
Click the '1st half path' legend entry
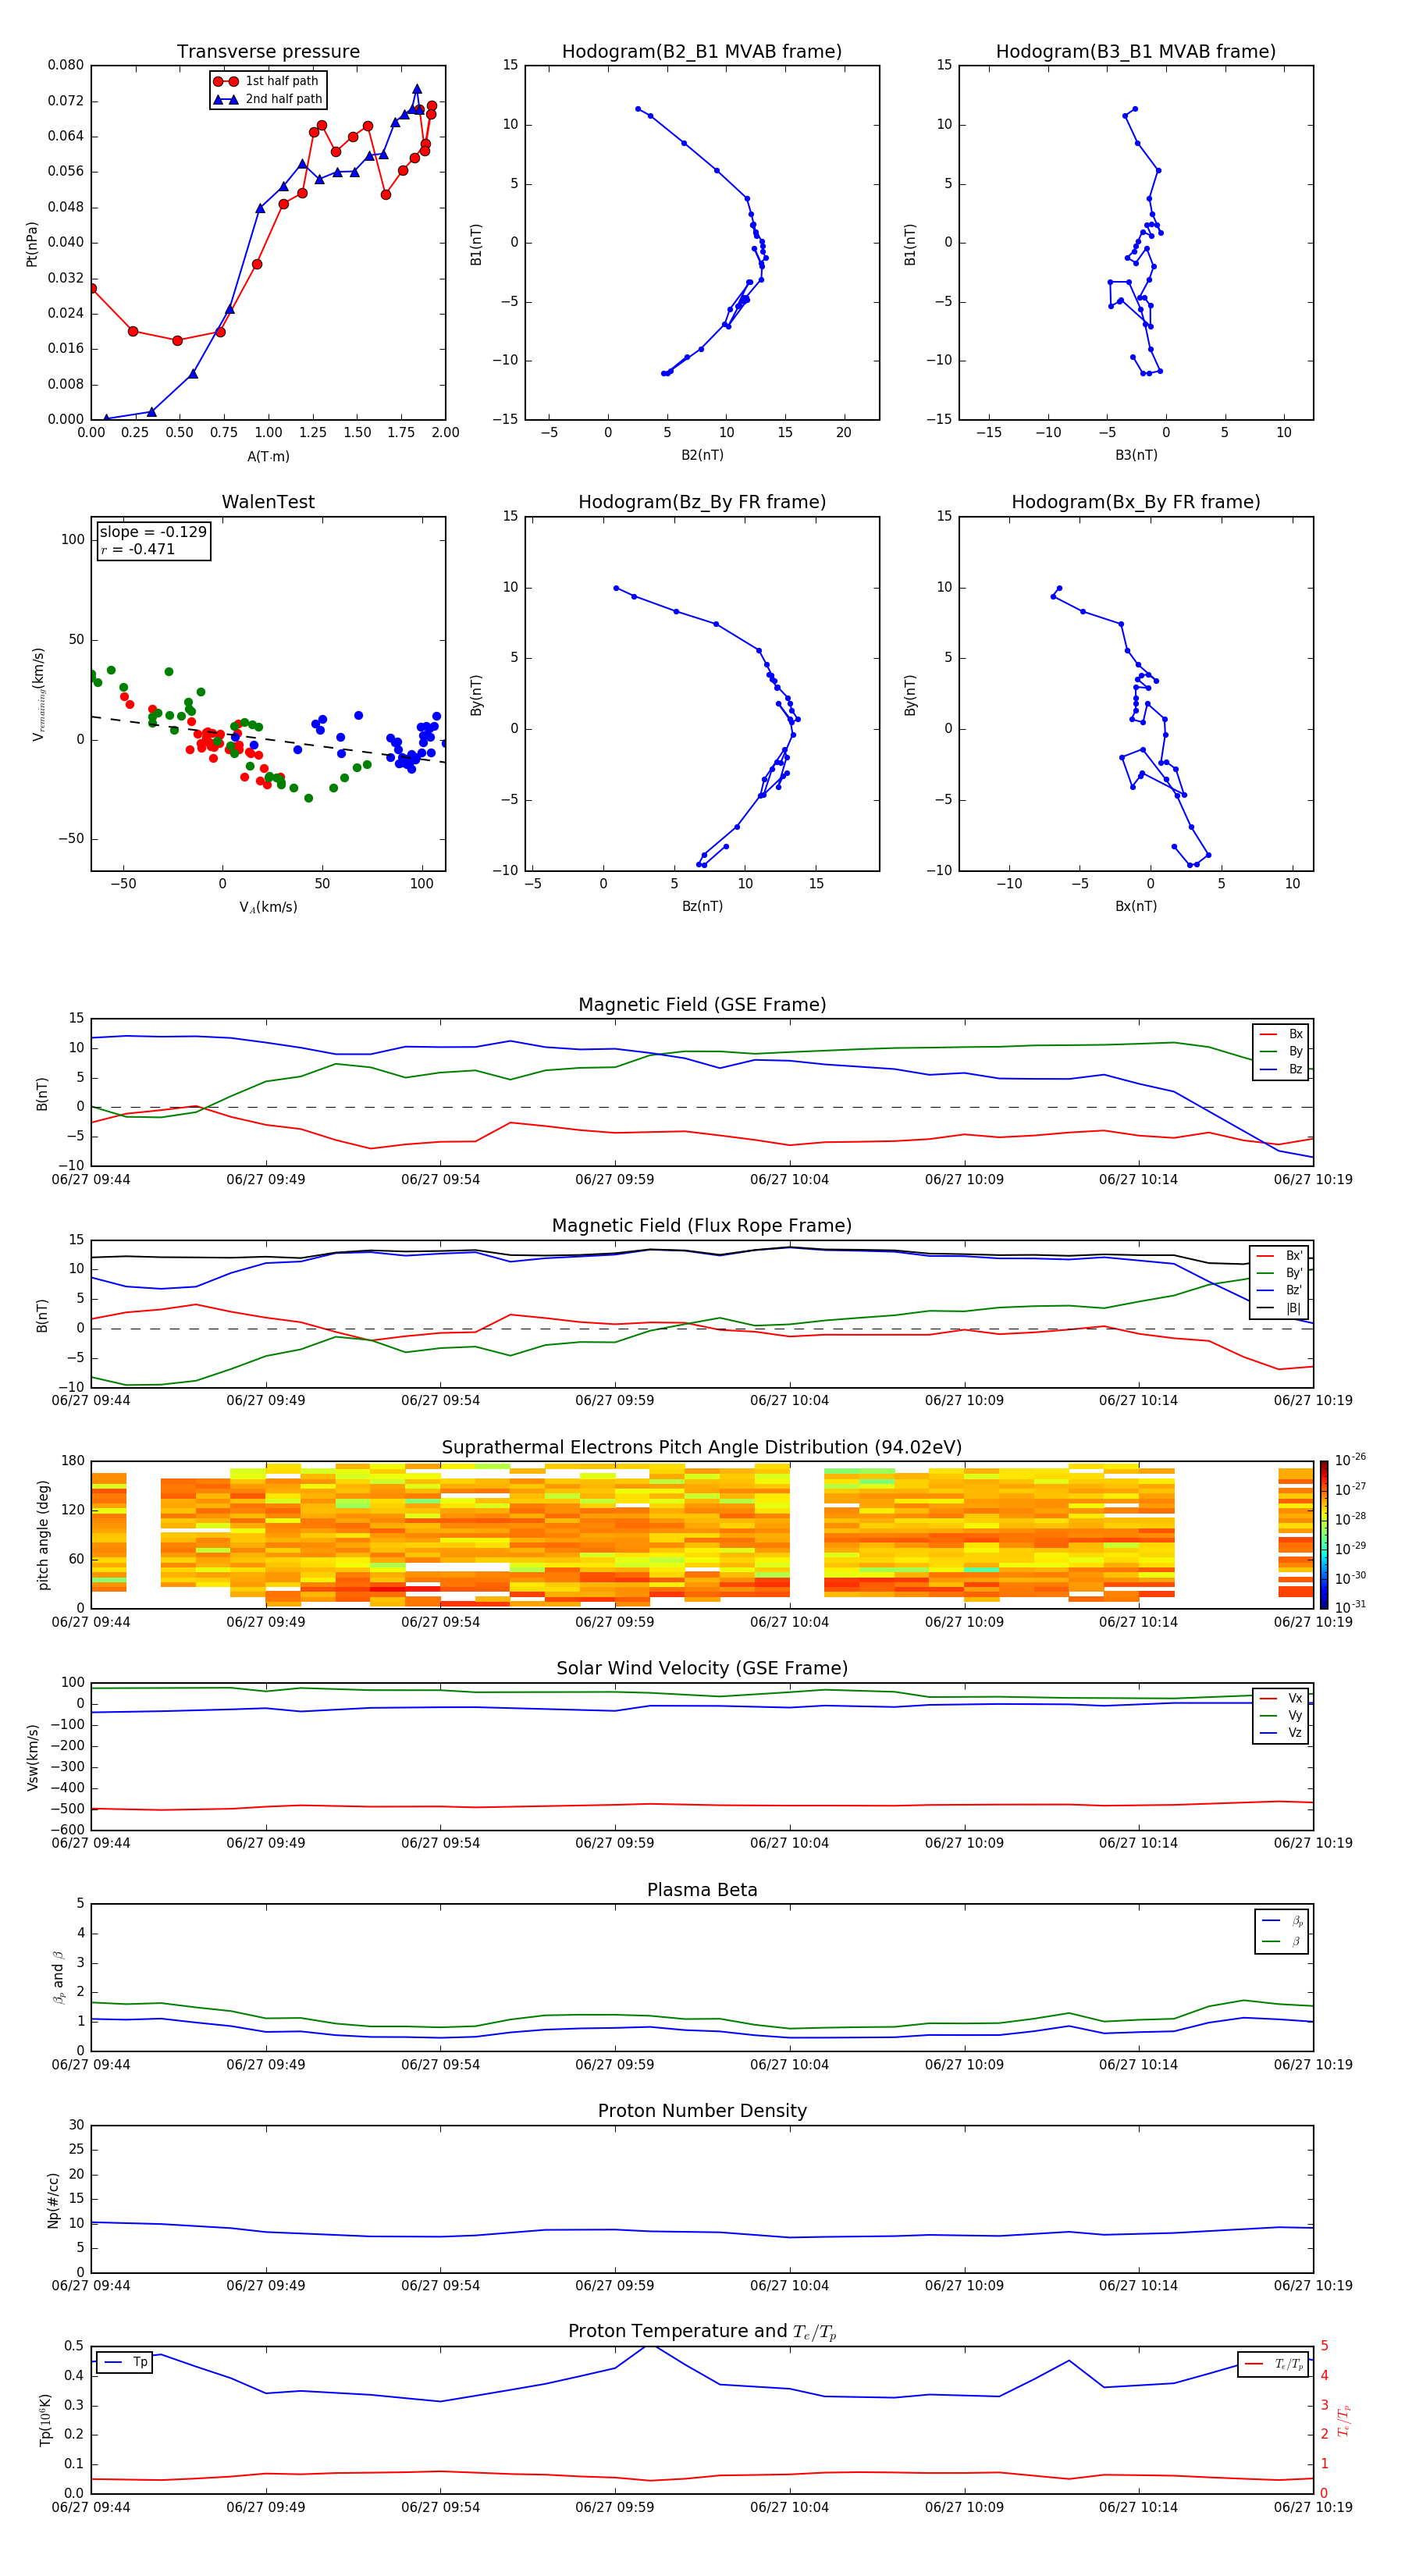click(266, 81)
